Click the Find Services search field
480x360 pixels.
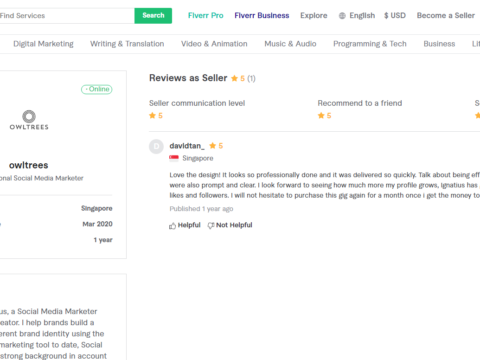[x=67, y=16]
